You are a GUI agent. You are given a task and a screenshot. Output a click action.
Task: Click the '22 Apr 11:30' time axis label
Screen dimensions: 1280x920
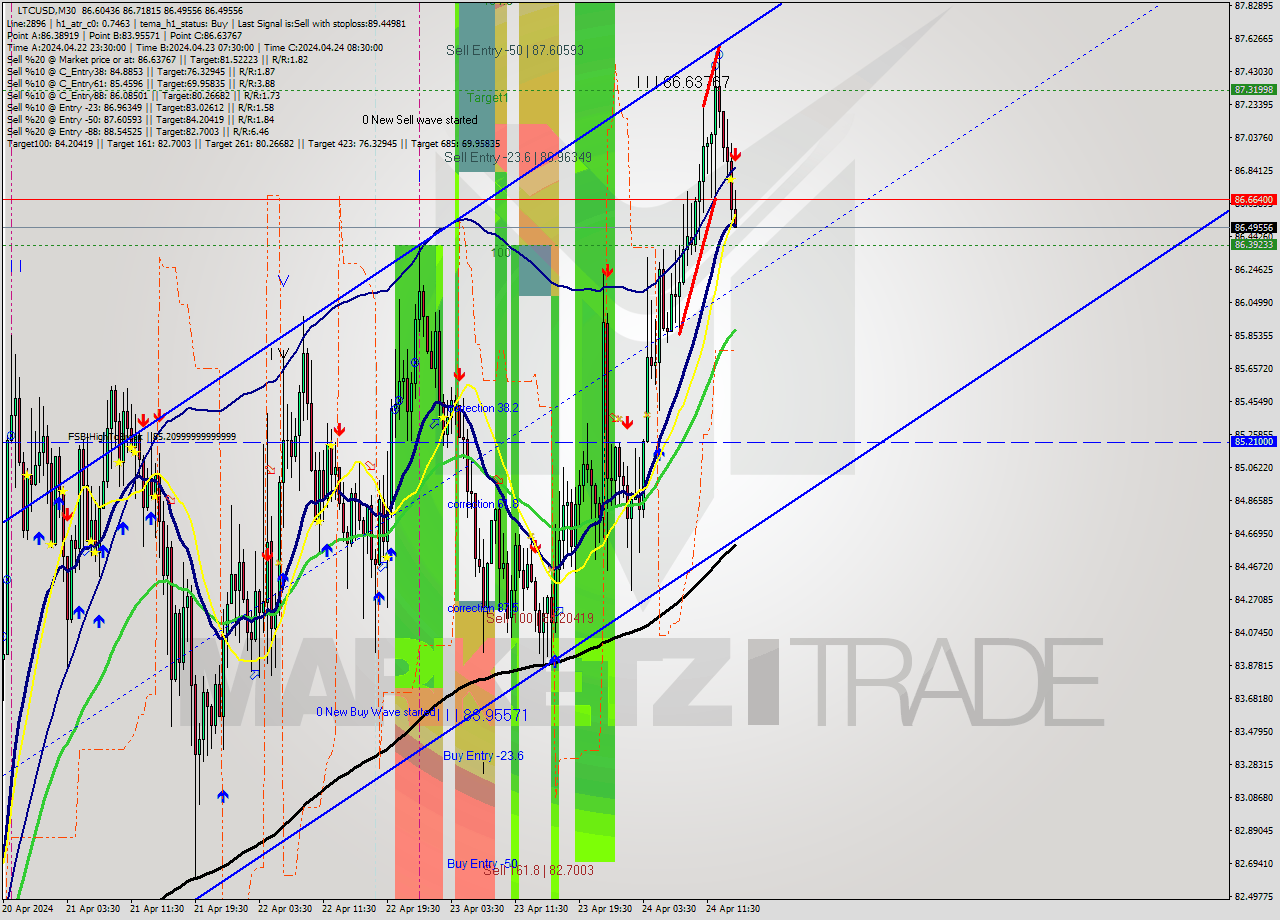(x=349, y=909)
